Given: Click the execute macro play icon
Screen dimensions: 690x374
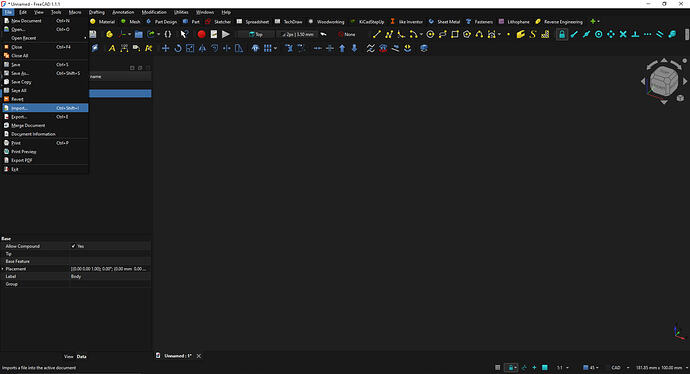Looking at the screenshot, I should click(226, 34).
